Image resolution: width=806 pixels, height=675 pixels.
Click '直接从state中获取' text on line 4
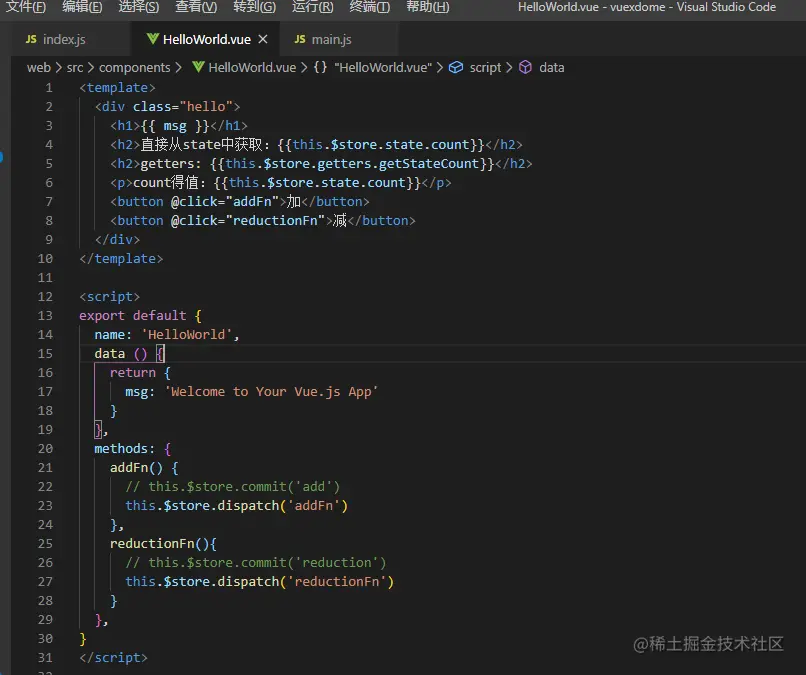click(x=201, y=144)
